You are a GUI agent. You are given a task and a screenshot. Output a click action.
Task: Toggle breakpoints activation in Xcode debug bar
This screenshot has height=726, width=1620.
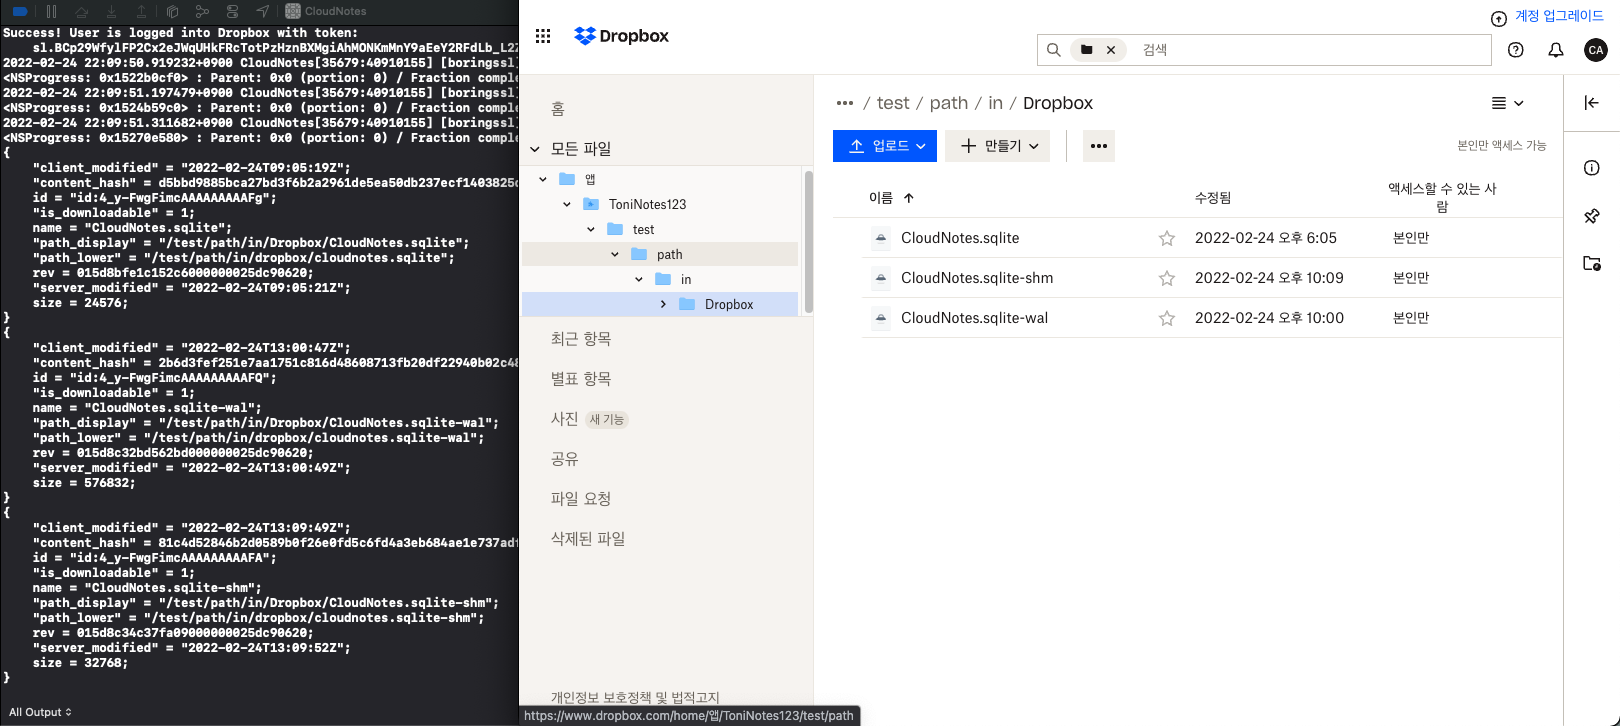pos(20,11)
